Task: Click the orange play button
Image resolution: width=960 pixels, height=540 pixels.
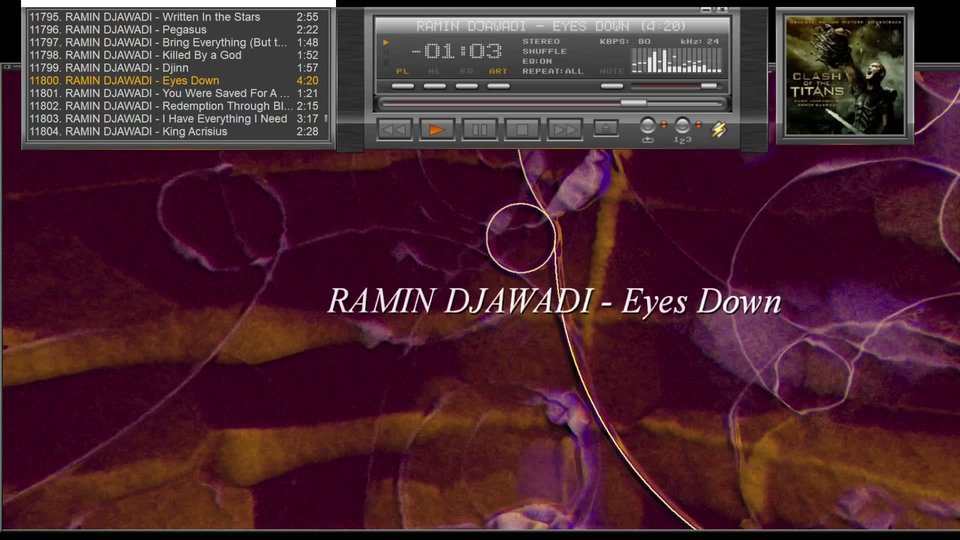Action: click(437, 129)
